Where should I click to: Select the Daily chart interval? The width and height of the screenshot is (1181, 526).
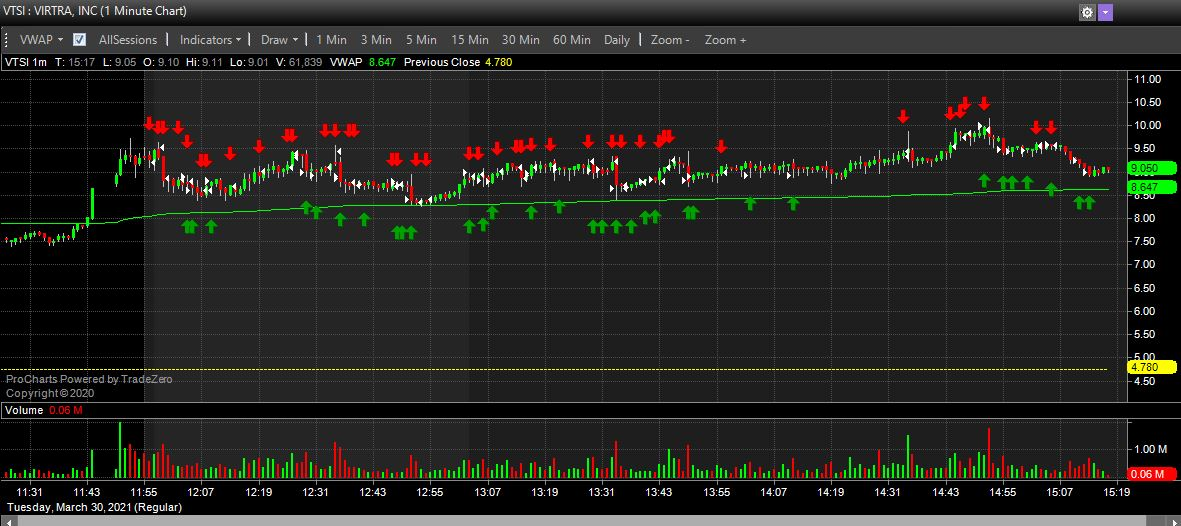pyautogui.click(x=617, y=40)
